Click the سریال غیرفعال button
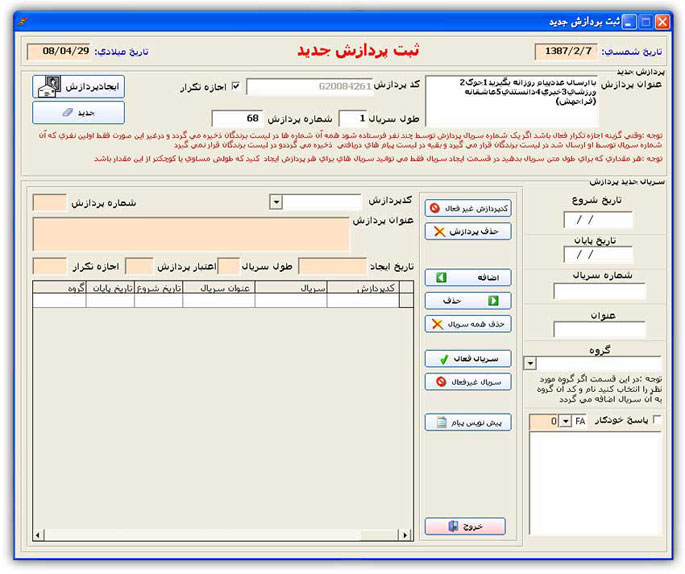The height and width of the screenshot is (574, 685). click(x=468, y=382)
